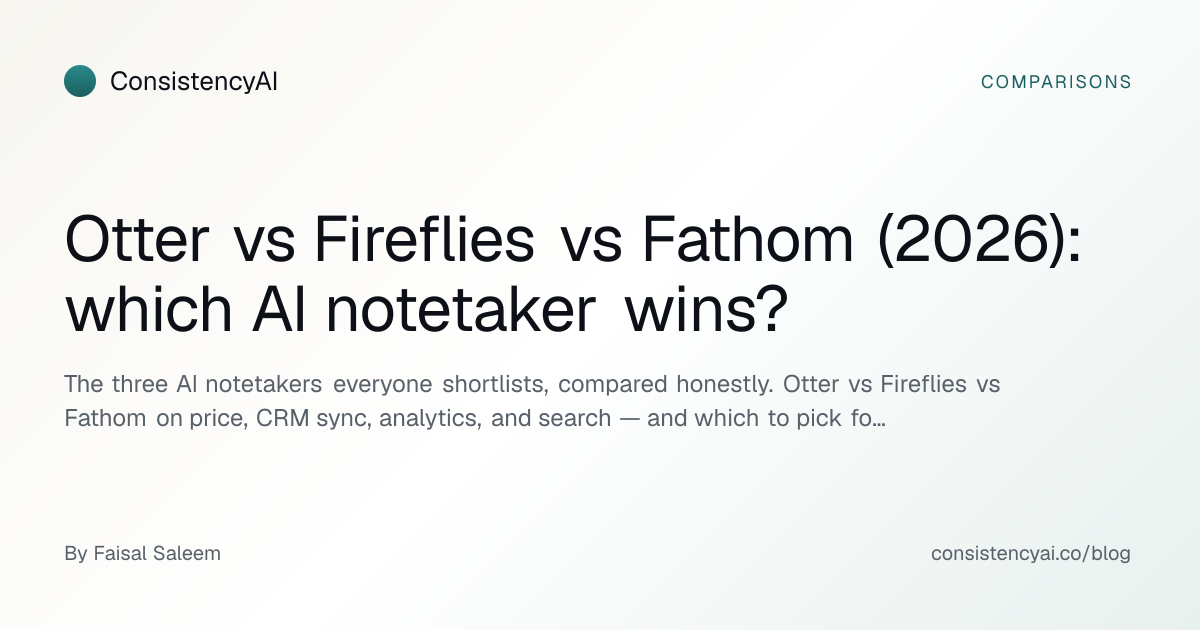Viewport: 1200px width, 630px height.
Task: Click the (2026): year in the headline
Action: click(980, 242)
